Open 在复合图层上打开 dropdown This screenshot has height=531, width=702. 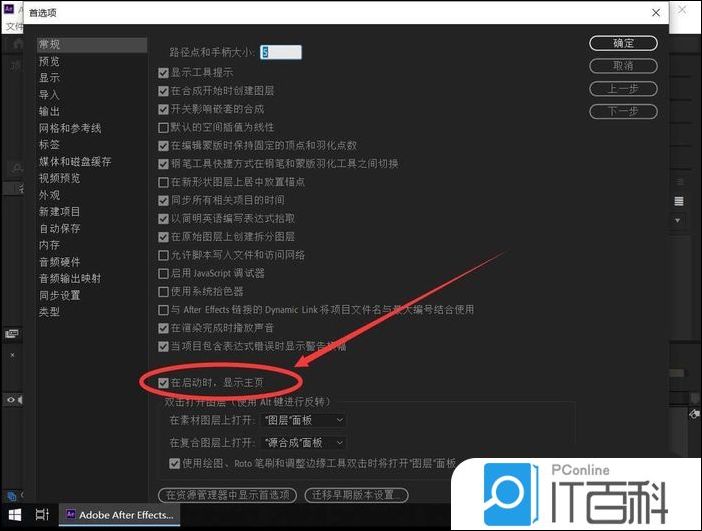(303, 443)
